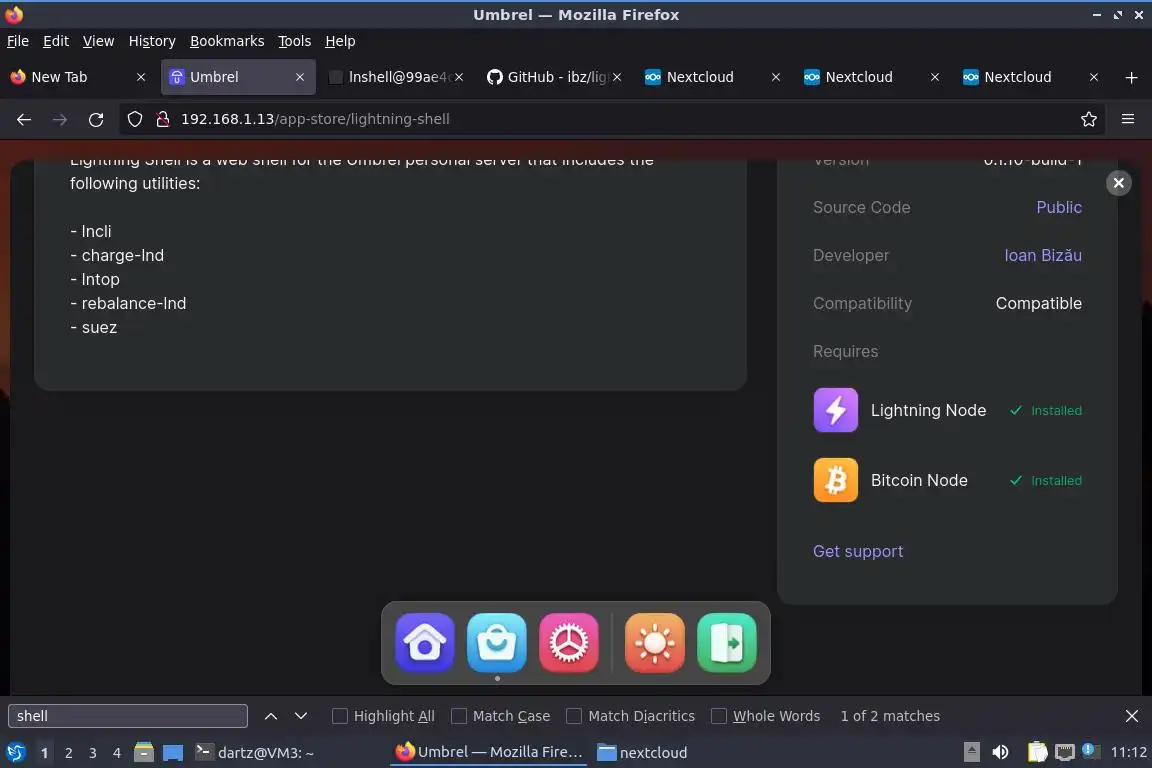Open the Firefox hamburger menu
Screen dimensions: 1152x768
point(1128,119)
